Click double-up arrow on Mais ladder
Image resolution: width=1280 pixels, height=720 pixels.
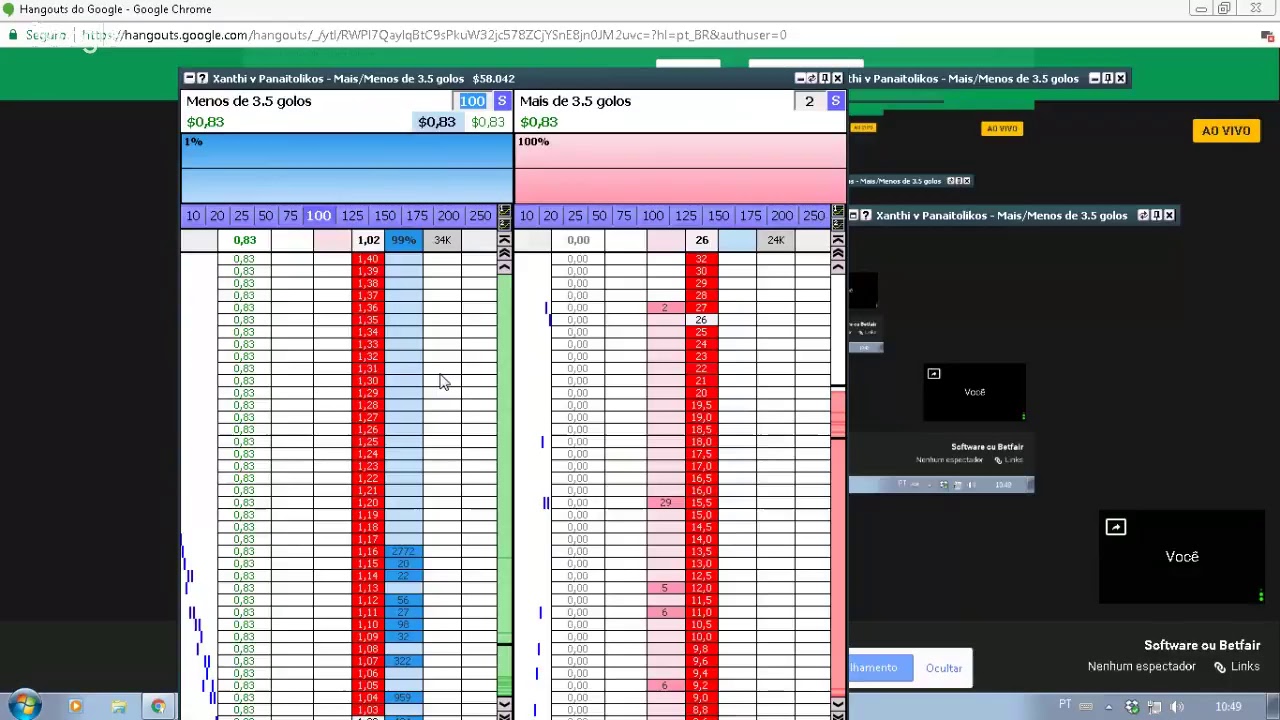[838, 254]
